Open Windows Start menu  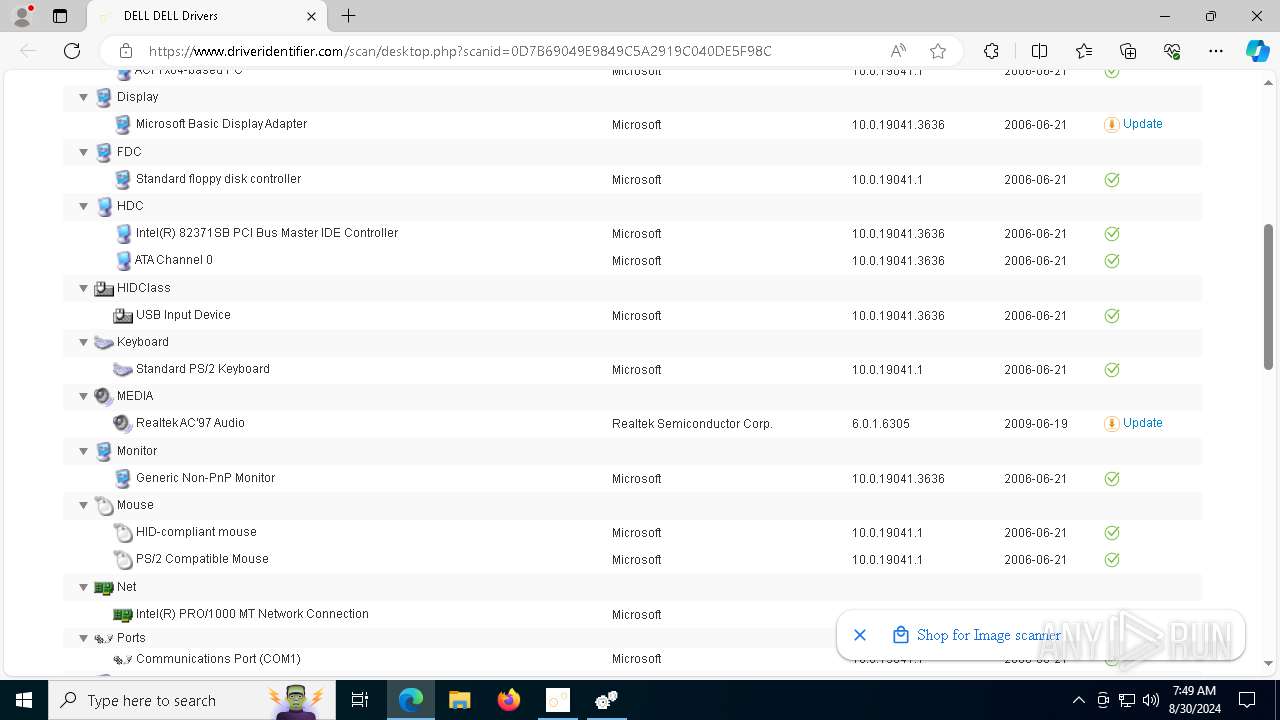[x=24, y=700]
